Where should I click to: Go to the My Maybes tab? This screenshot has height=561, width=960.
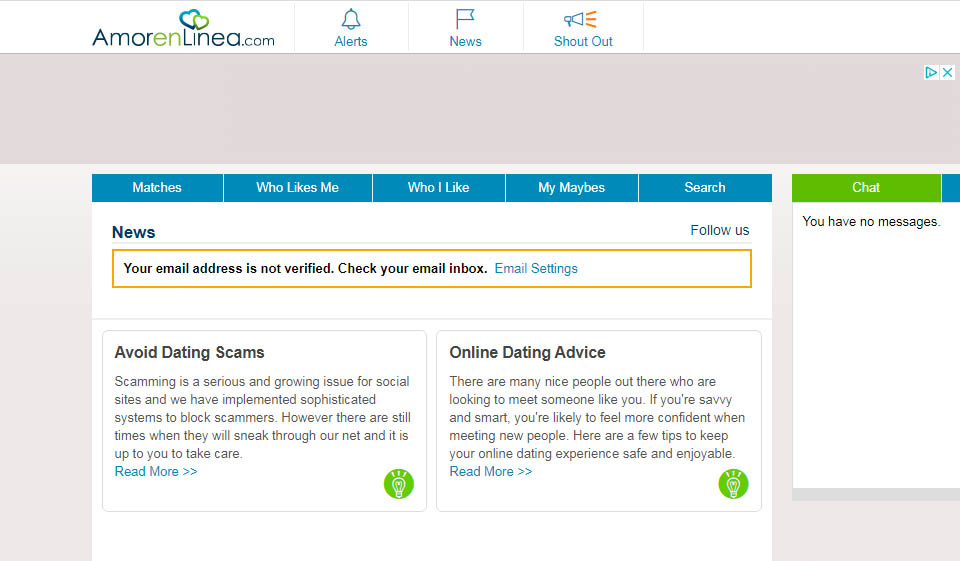[571, 187]
